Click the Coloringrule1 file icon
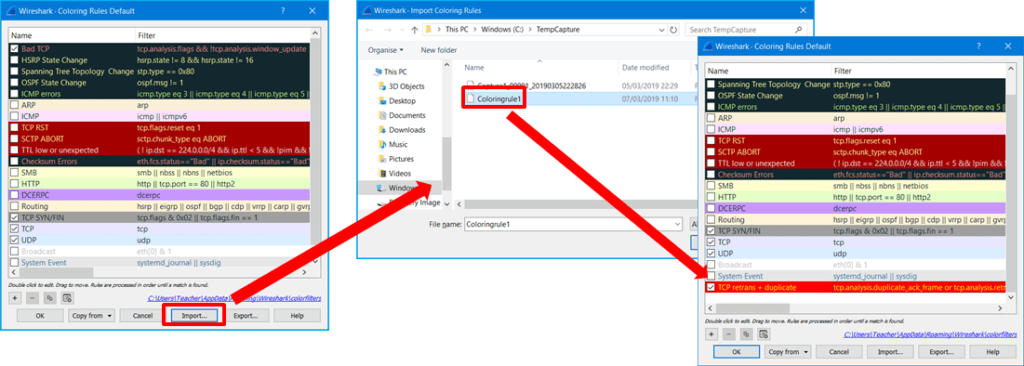This screenshot has height=366, width=1024. click(470, 99)
